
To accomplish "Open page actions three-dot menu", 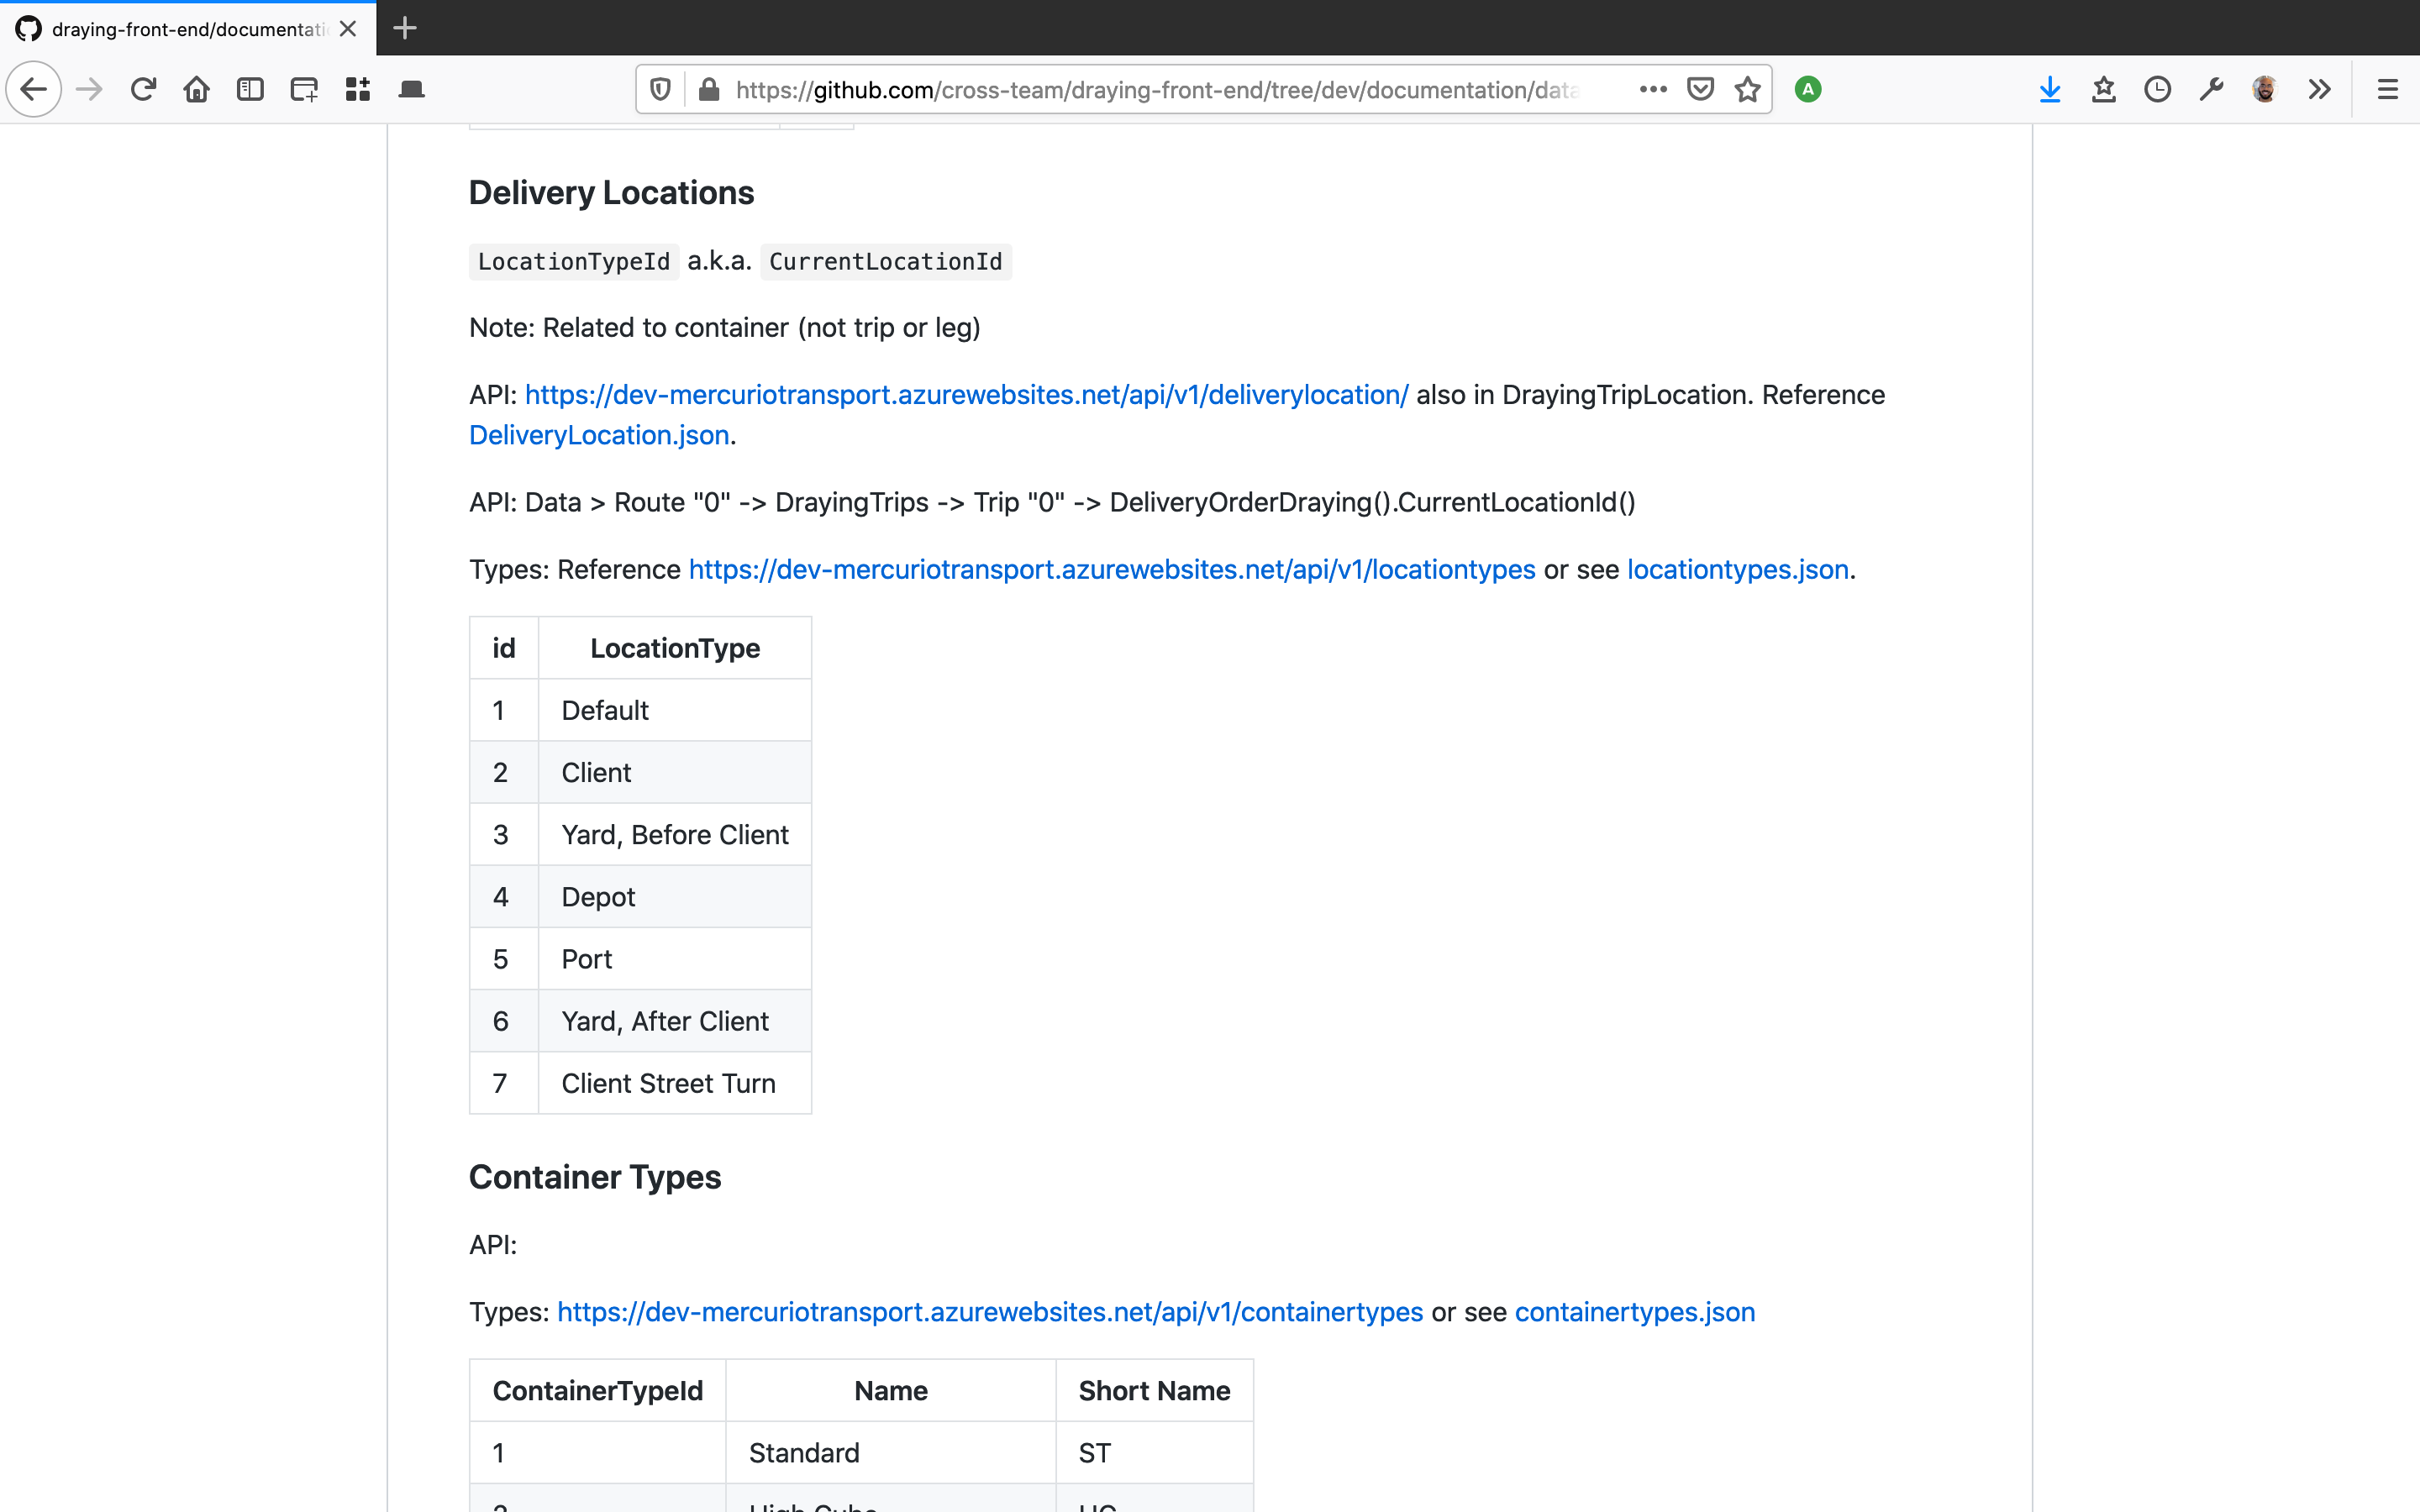I will 1653,90.
